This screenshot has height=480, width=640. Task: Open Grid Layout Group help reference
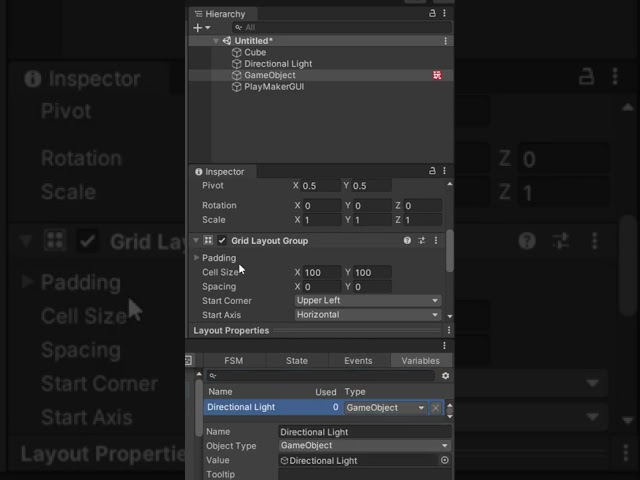click(x=407, y=240)
